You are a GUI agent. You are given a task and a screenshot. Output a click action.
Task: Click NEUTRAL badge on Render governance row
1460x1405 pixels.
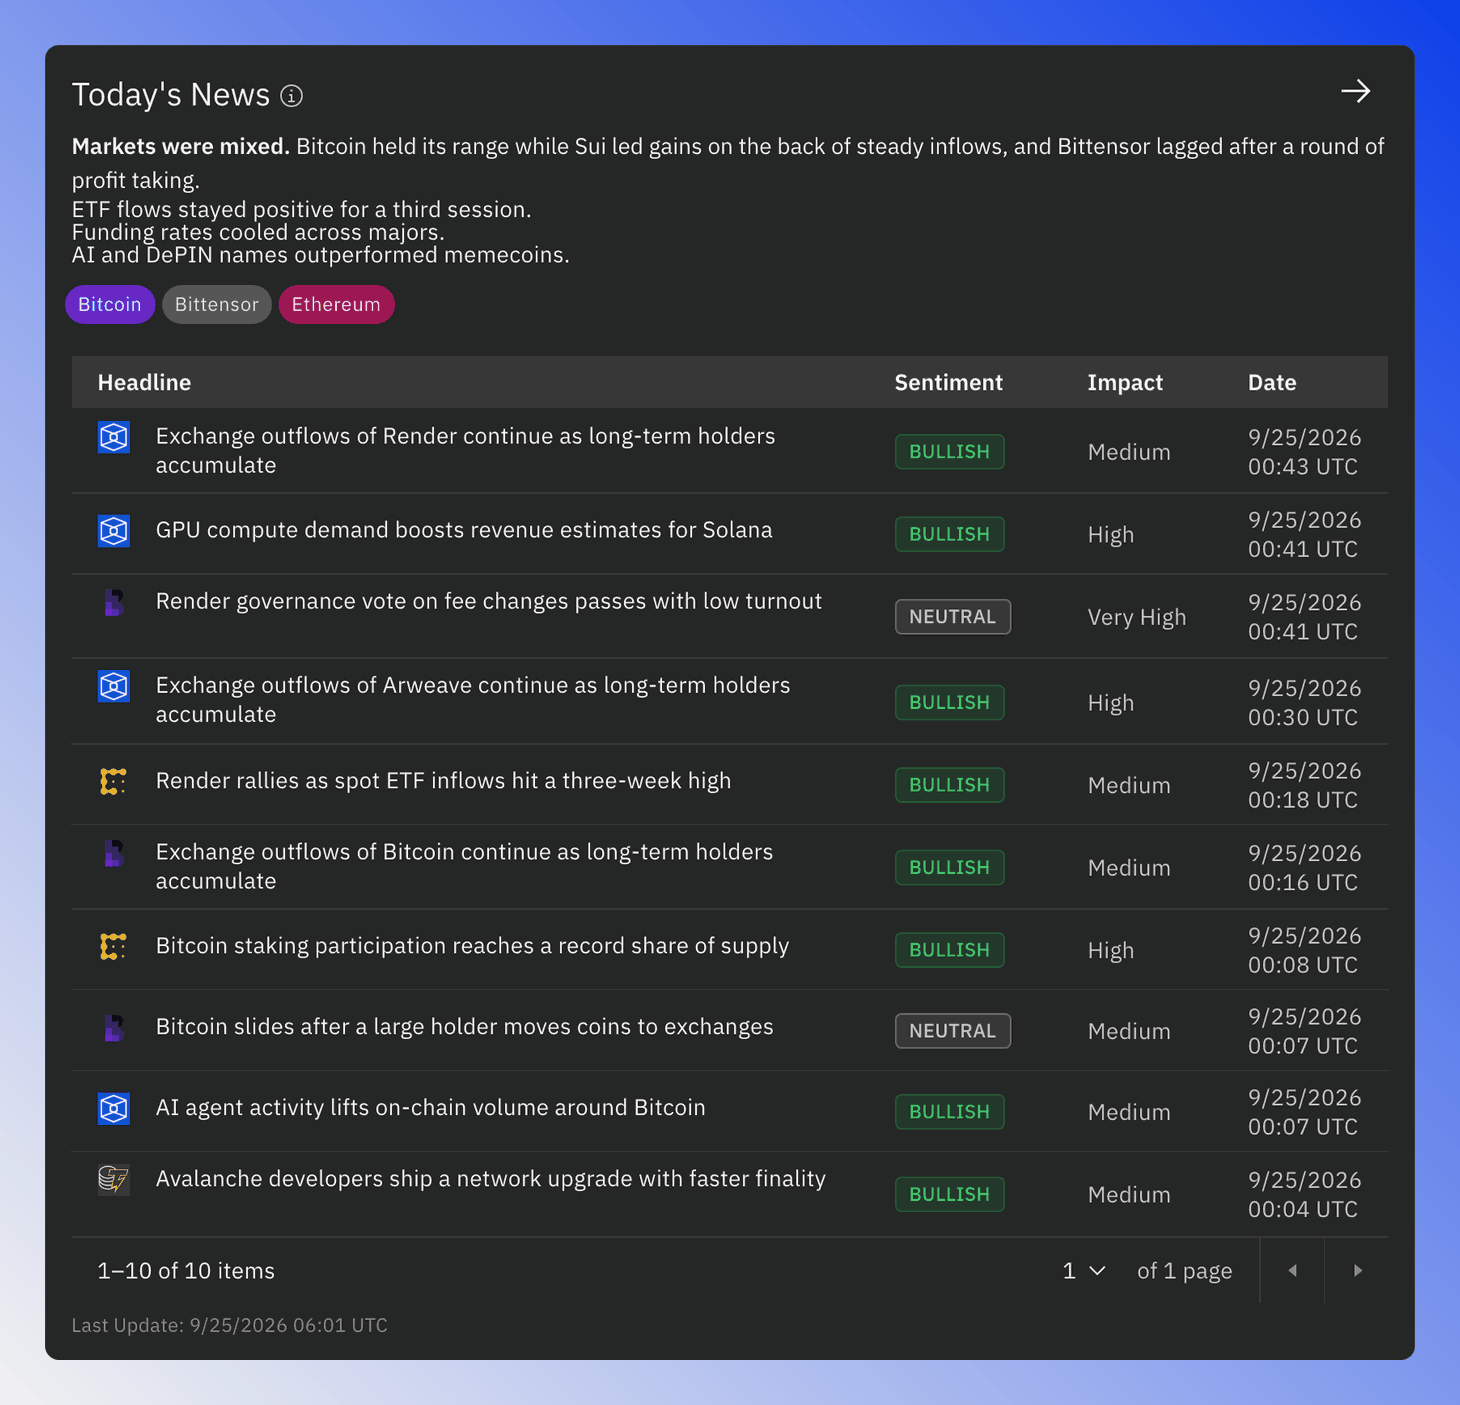pos(952,617)
